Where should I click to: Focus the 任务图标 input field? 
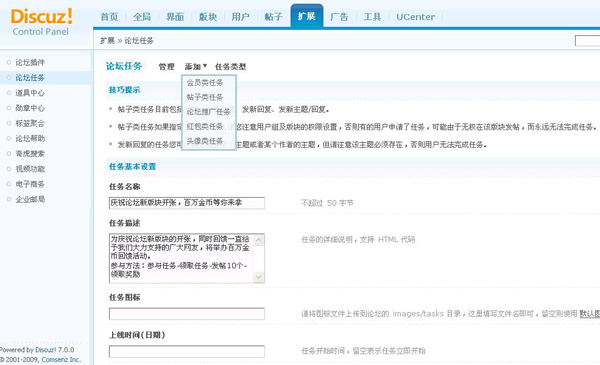point(187,314)
